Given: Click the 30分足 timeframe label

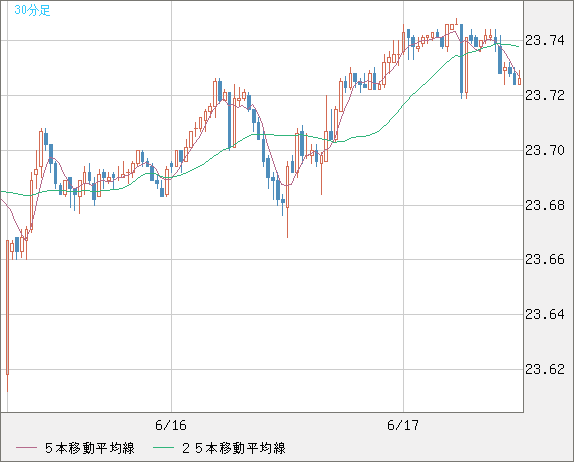Looking at the screenshot, I should click(32, 10).
